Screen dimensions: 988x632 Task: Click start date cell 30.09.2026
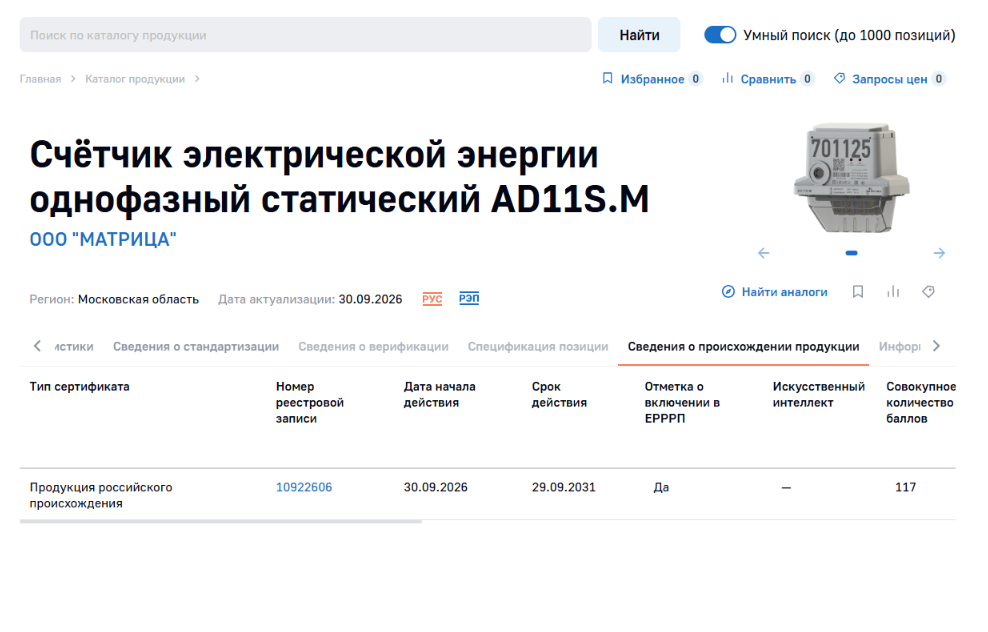pyautogui.click(x=435, y=487)
